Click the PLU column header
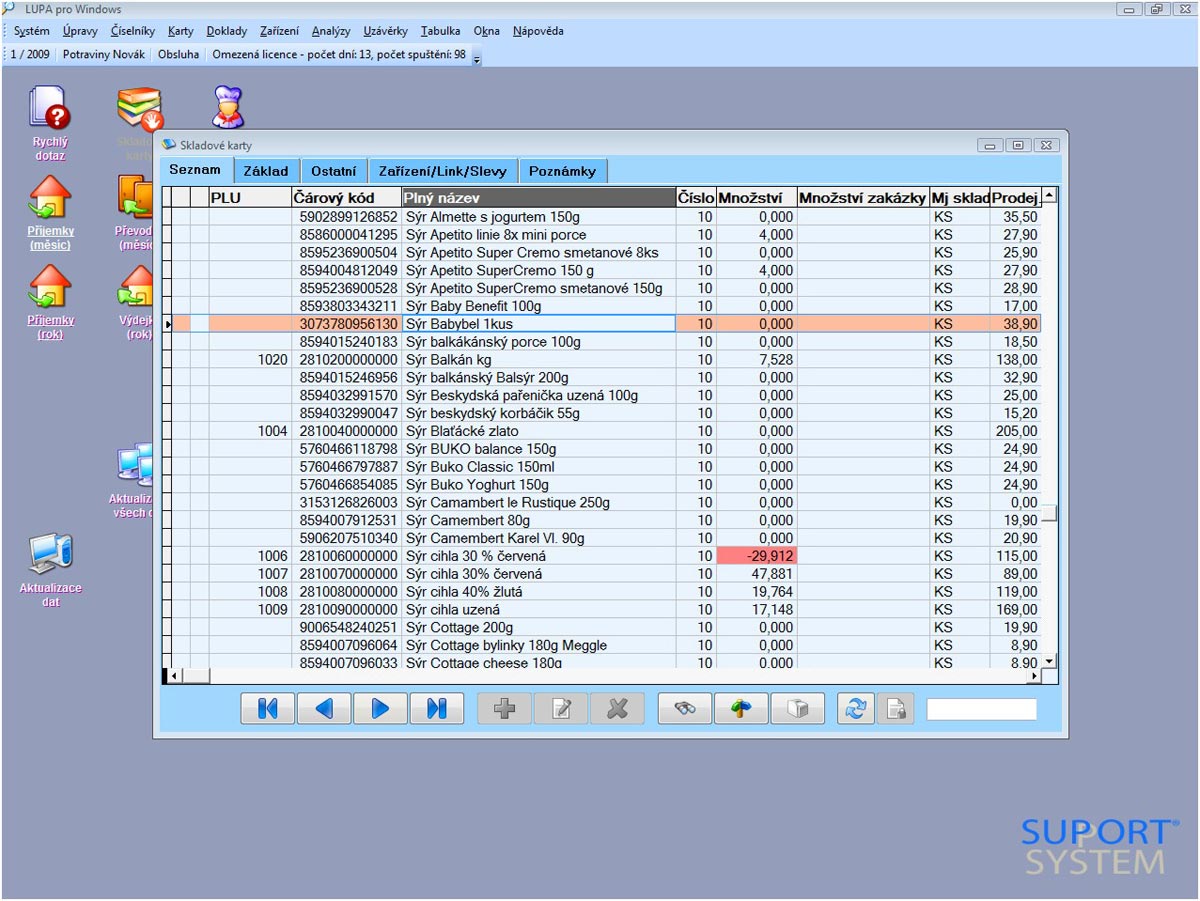The width and height of the screenshot is (1200, 901). click(x=249, y=198)
